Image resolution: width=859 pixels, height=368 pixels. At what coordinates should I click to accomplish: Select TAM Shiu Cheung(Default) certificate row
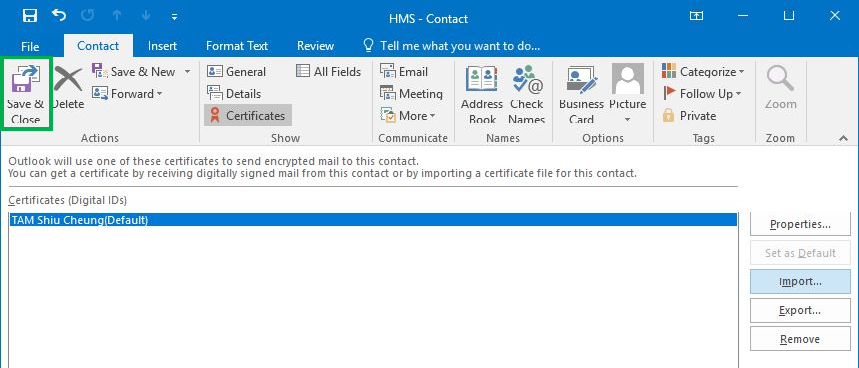click(x=373, y=220)
